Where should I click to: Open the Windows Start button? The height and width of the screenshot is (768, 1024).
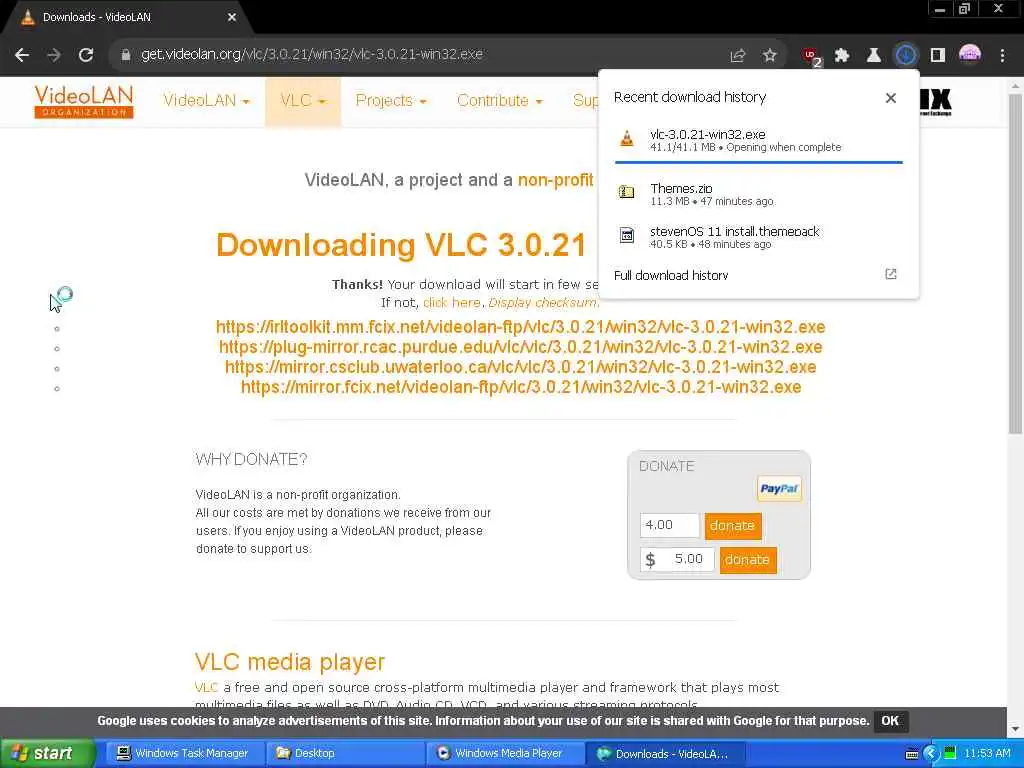pyautogui.click(x=47, y=754)
